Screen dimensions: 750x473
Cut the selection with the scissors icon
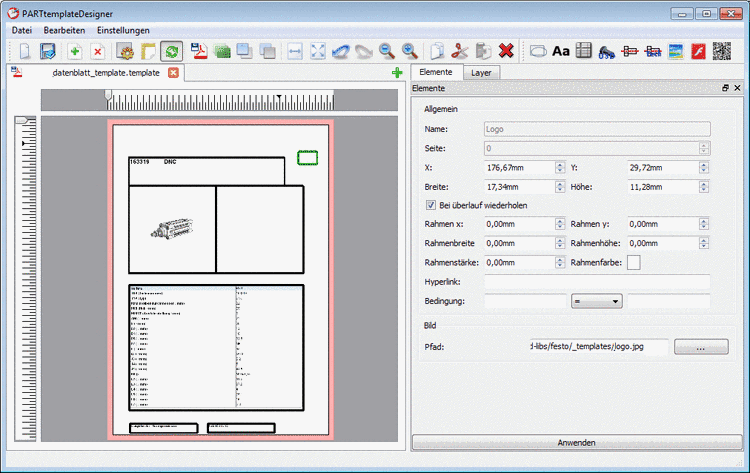[x=460, y=51]
